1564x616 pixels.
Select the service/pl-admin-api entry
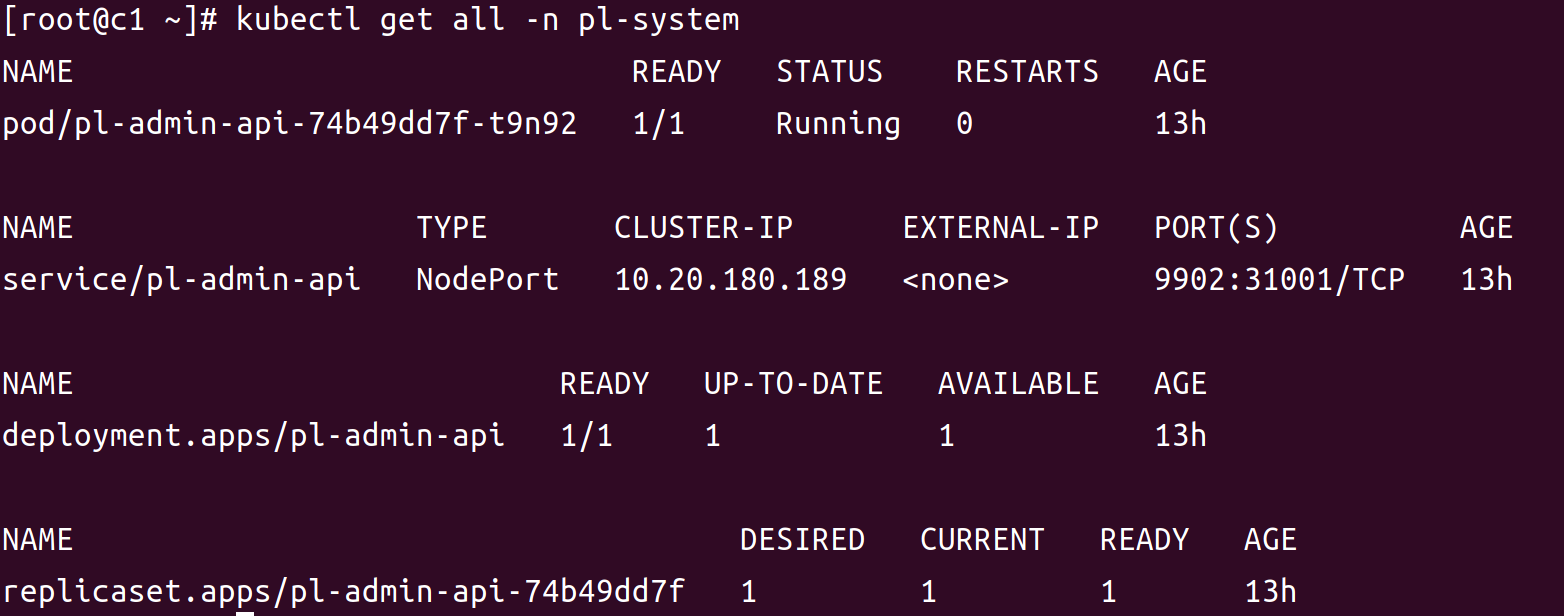click(x=181, y=280)
